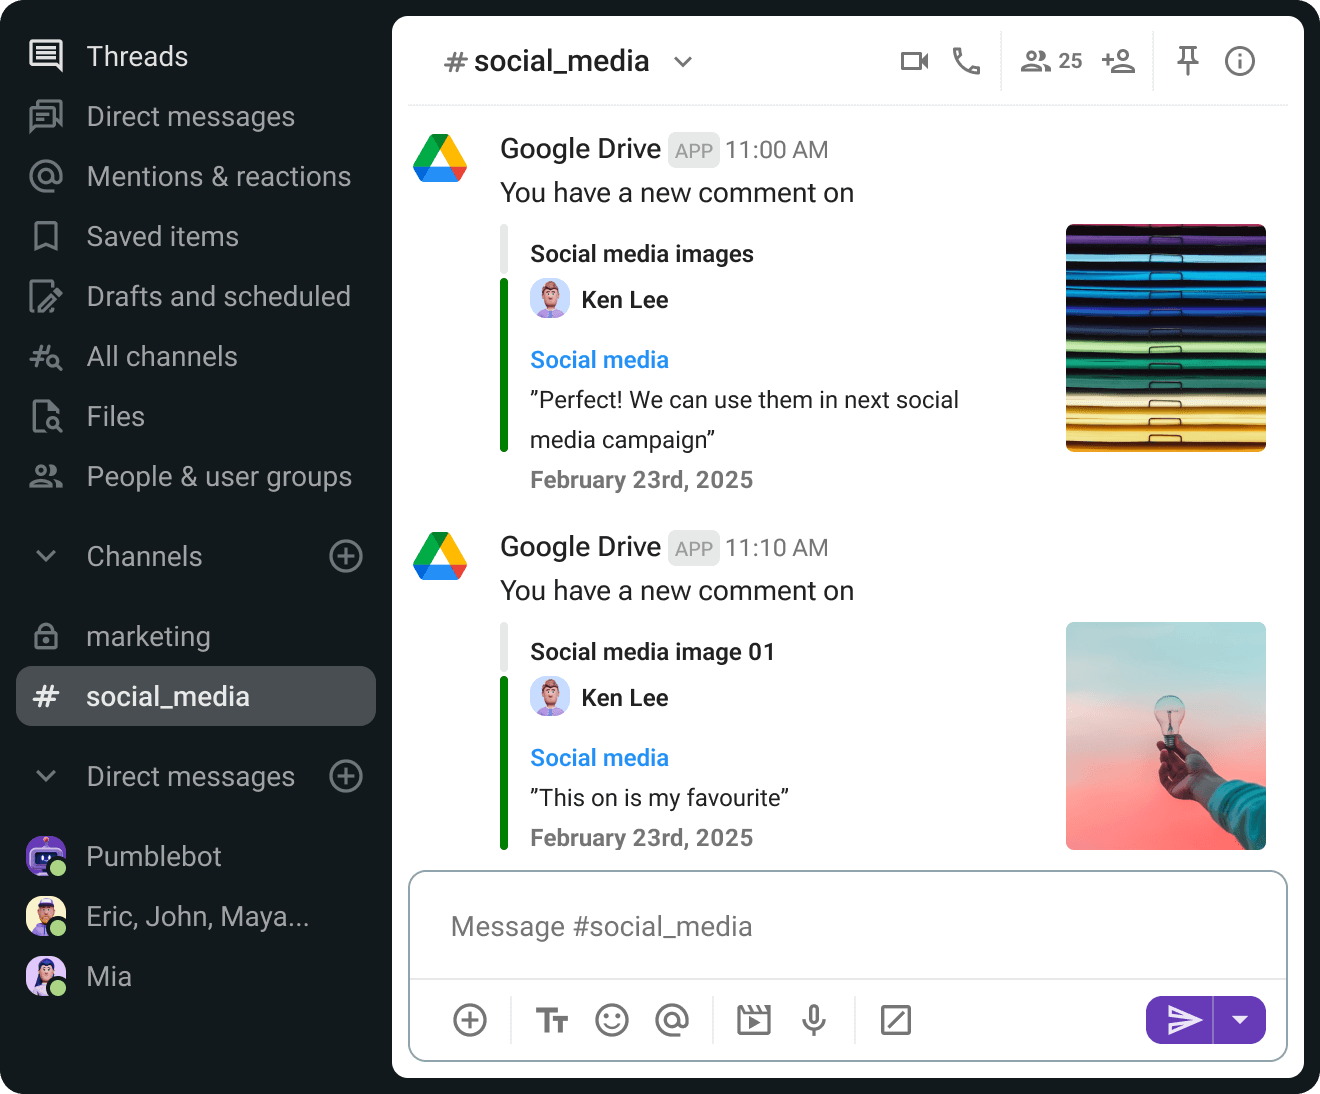Insert a mention with @ icon
The width and height of the screenshot is (1320, 1094).
[x=672, y=1020]
